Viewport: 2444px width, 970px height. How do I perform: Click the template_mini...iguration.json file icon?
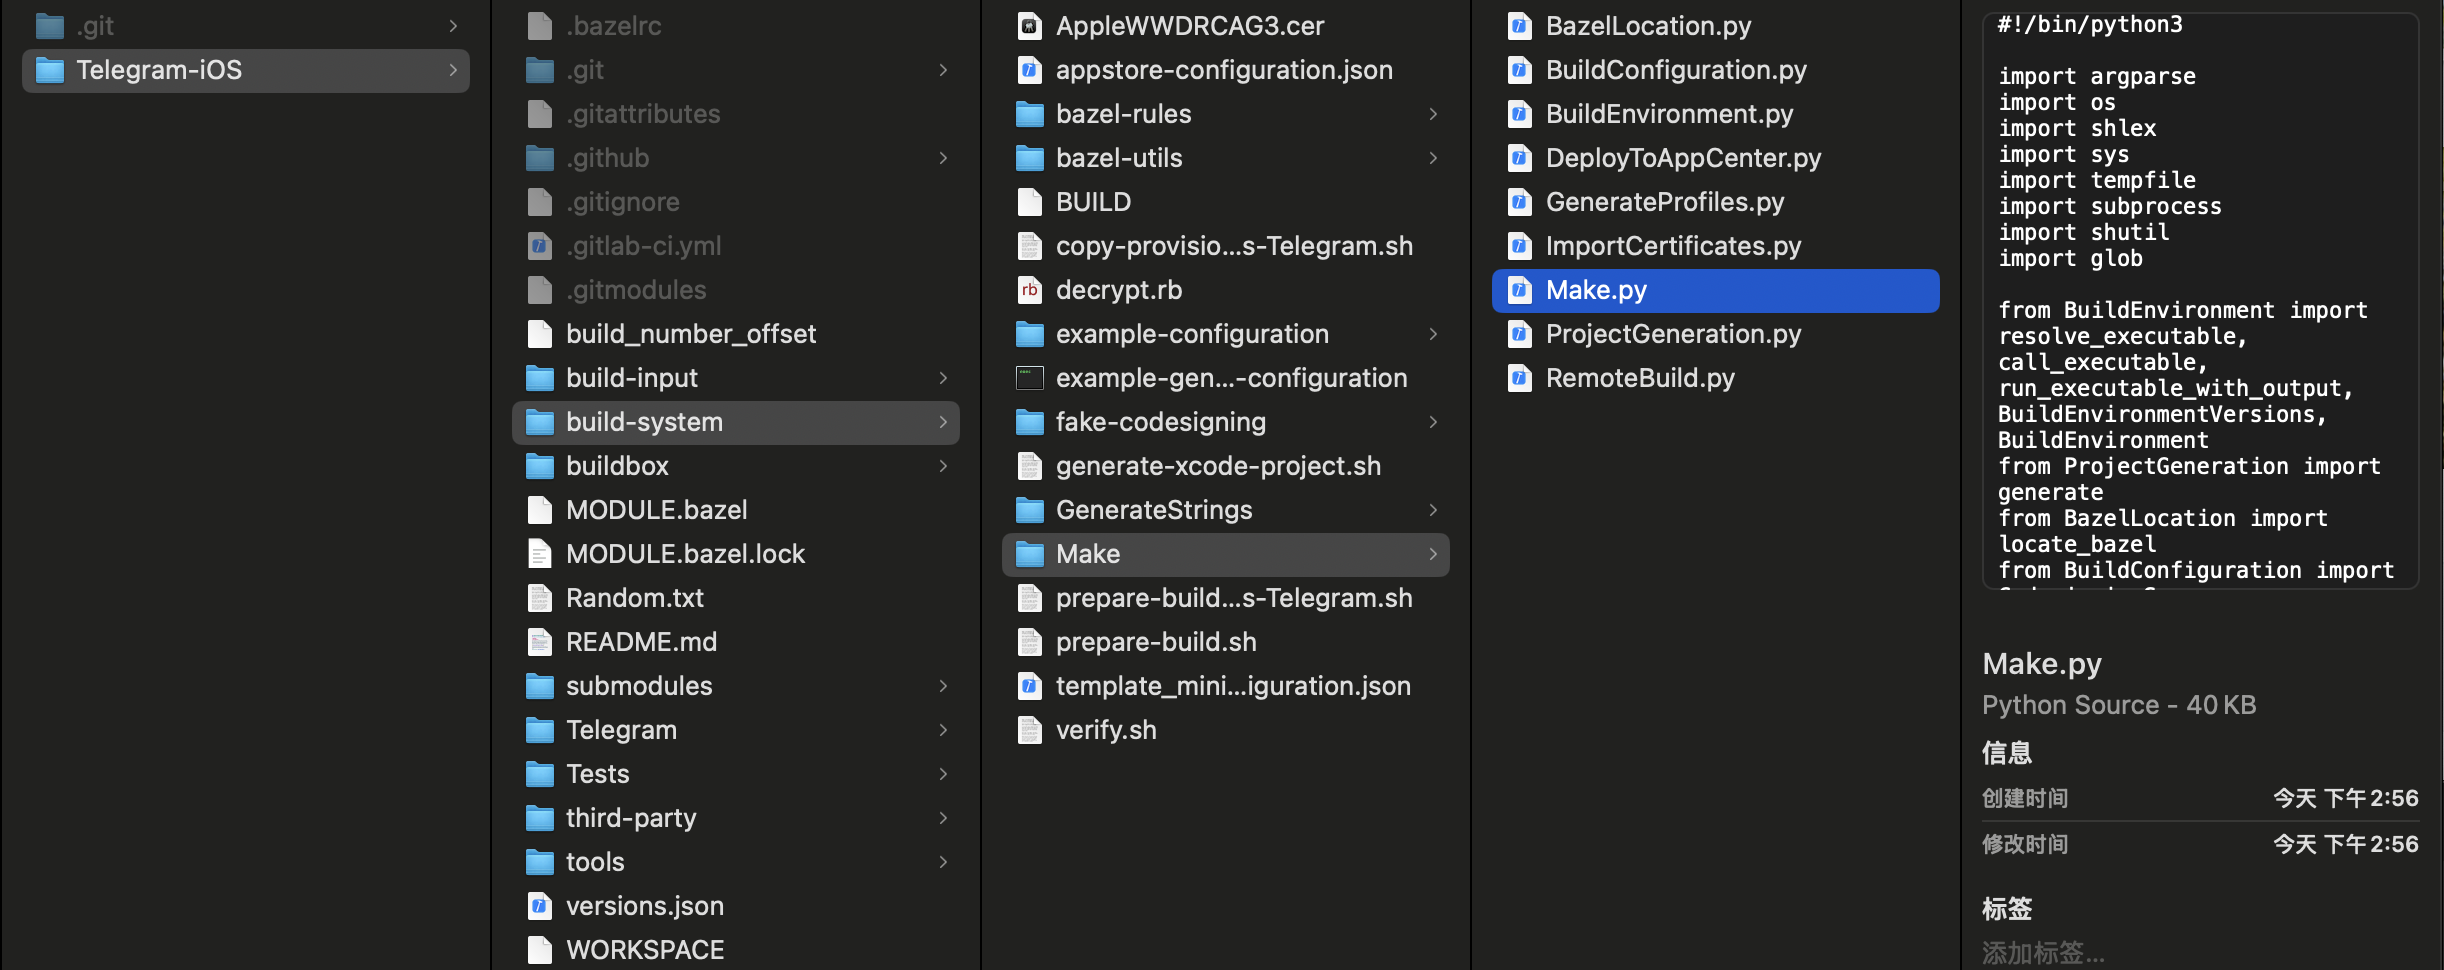click(1030, 686)
